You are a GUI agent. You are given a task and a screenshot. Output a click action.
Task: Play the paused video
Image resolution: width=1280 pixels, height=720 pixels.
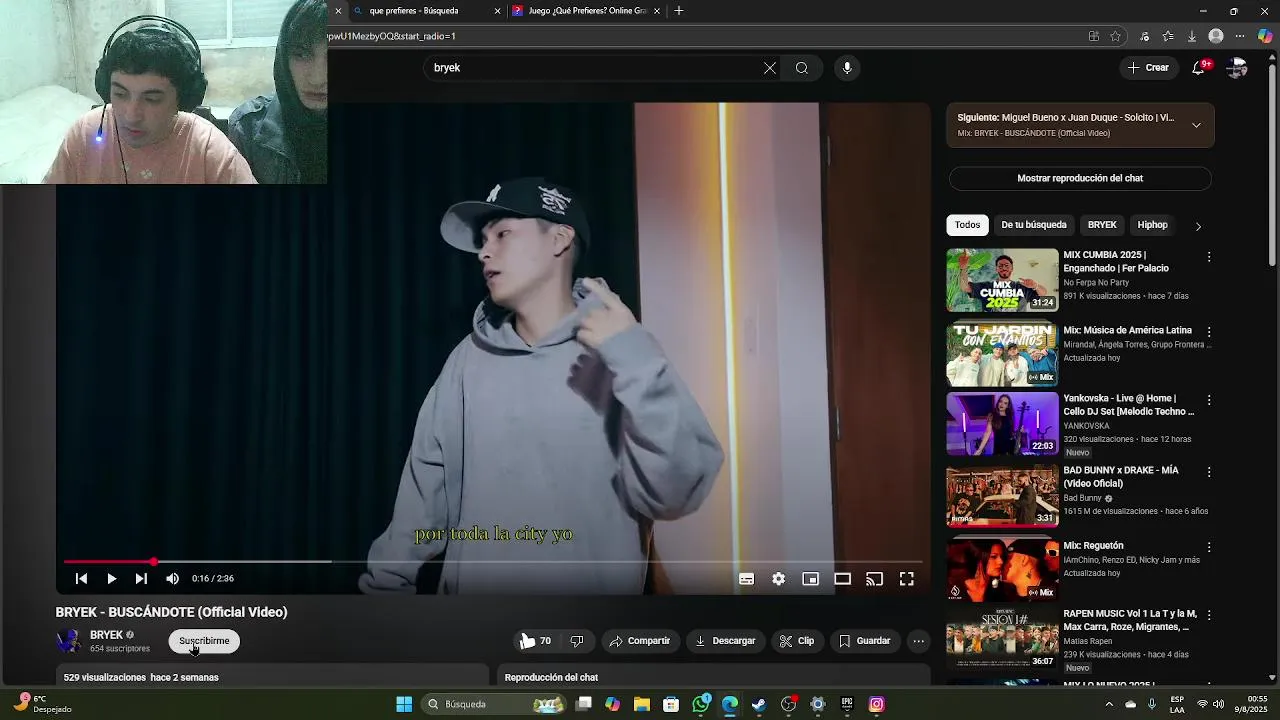point(111,578)
